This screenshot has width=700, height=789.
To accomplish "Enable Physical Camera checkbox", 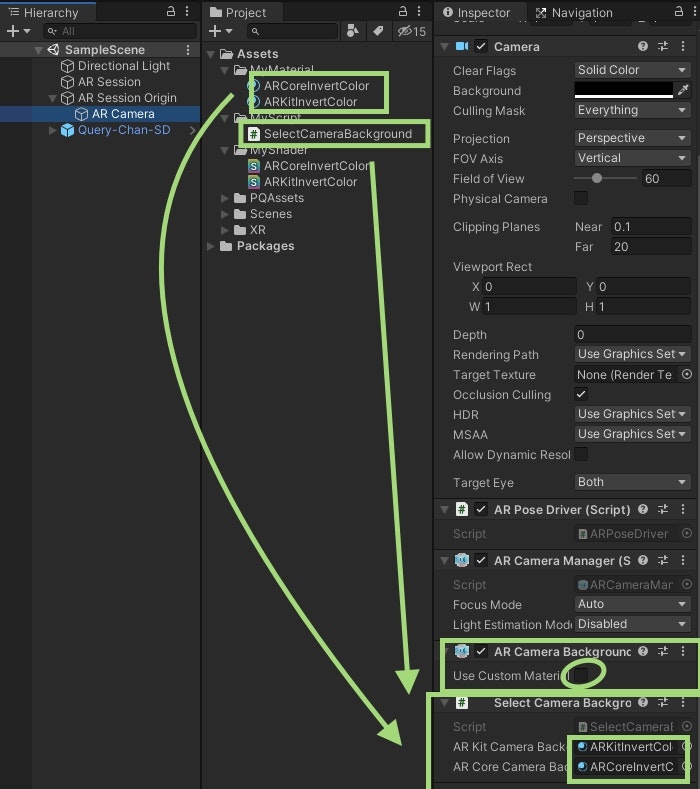I will [x=581, y=198].
